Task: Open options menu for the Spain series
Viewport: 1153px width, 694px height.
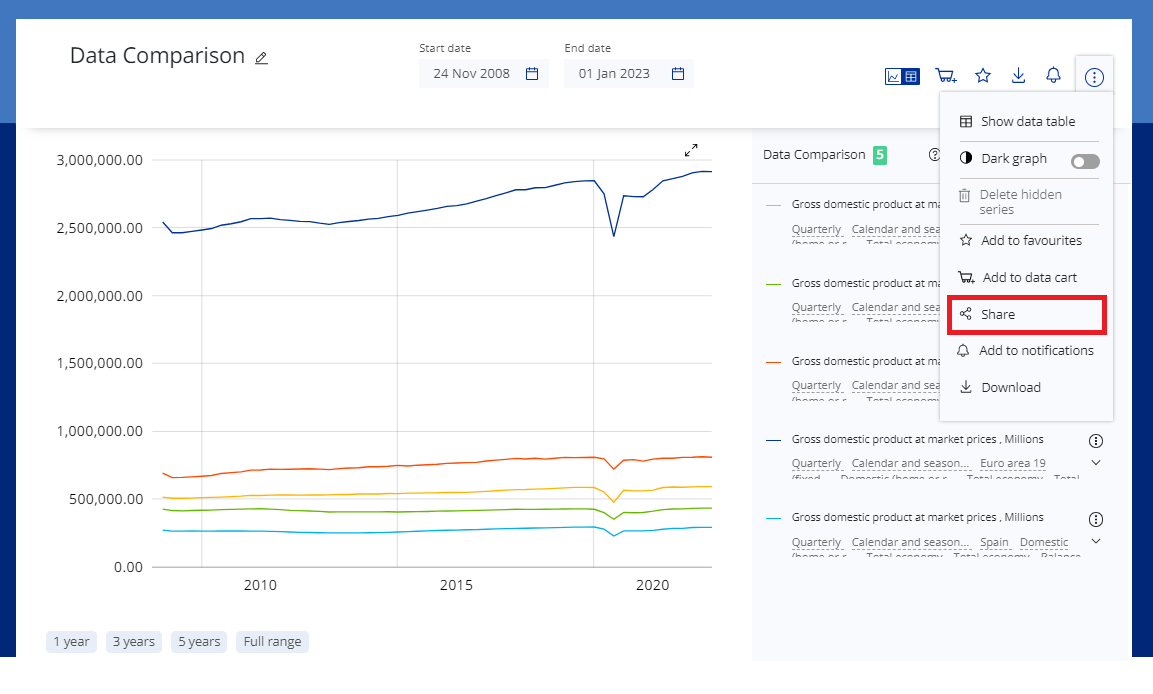Action: point(1096,519)
